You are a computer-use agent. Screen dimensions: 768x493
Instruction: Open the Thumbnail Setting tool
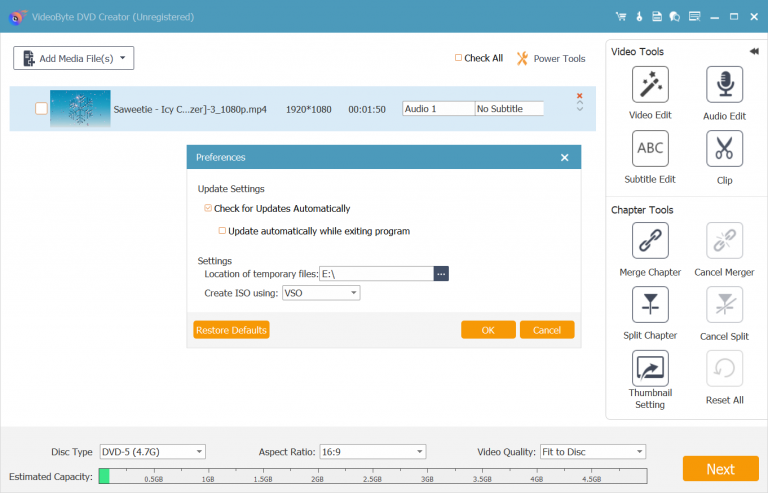point(650,368)
